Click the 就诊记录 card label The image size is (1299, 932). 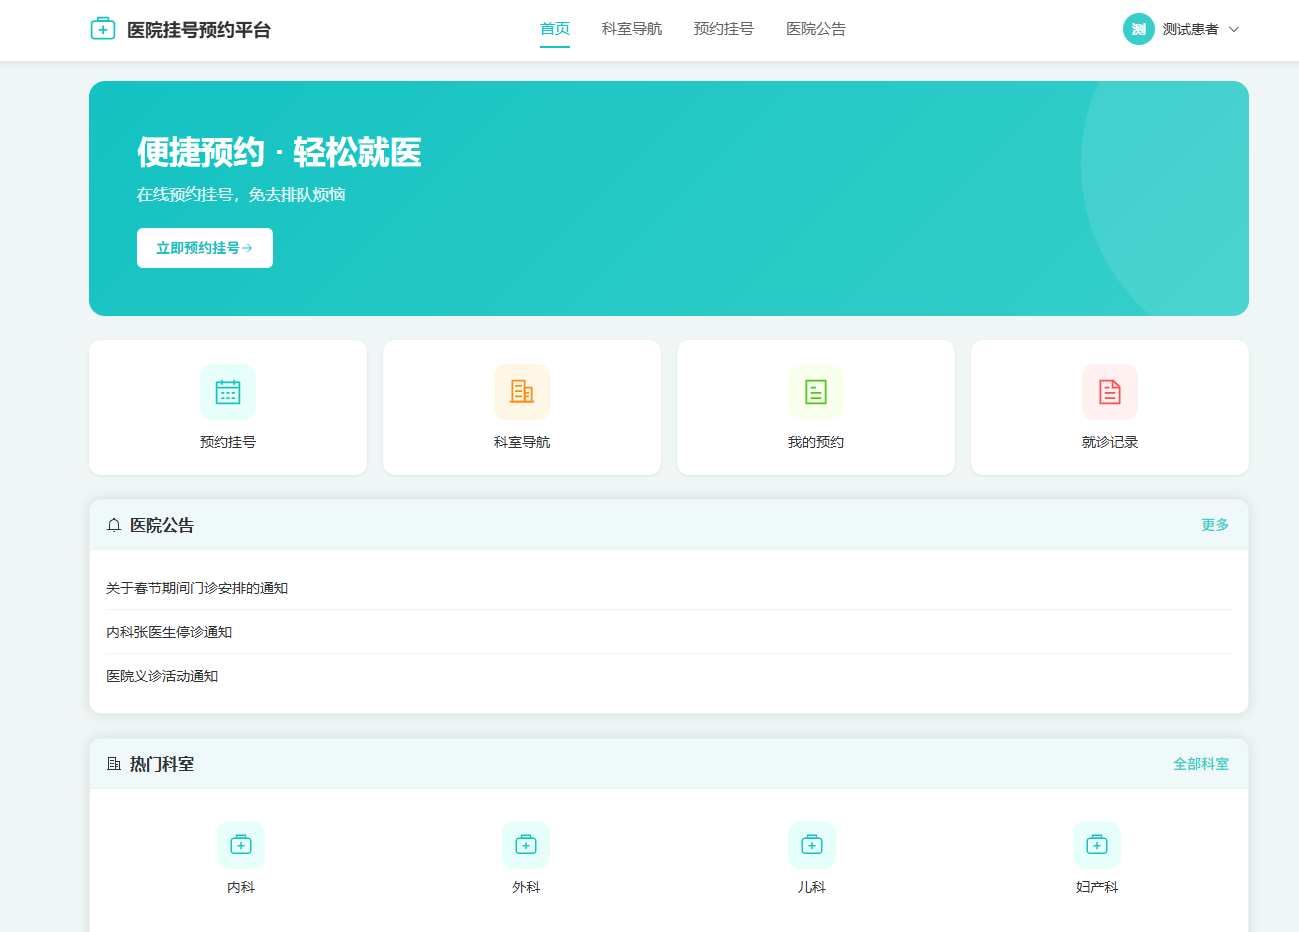[x=1110, y=442]
